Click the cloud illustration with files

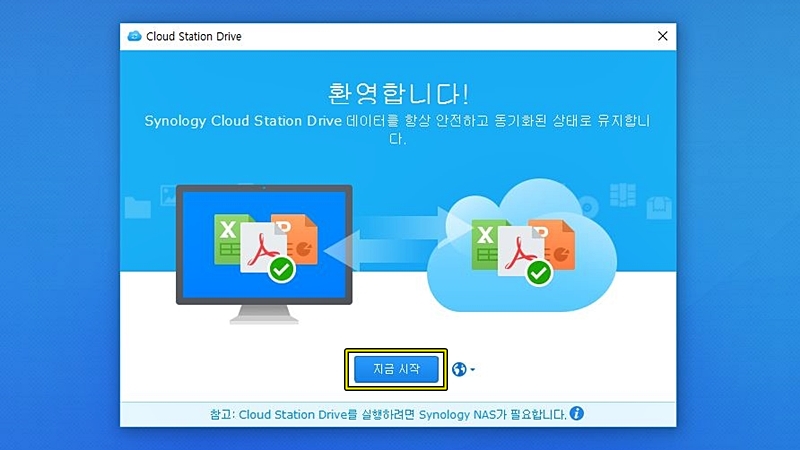[x=521, y=245]
